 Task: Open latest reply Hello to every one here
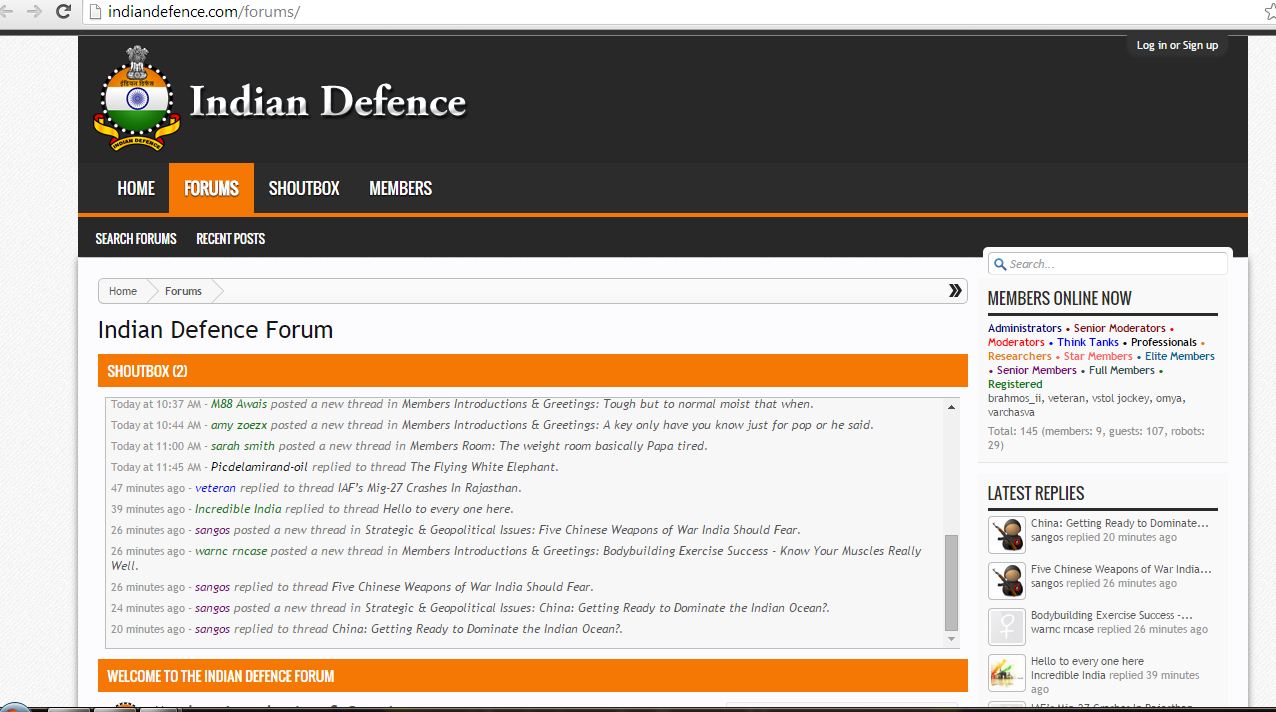coord(1087,661)
